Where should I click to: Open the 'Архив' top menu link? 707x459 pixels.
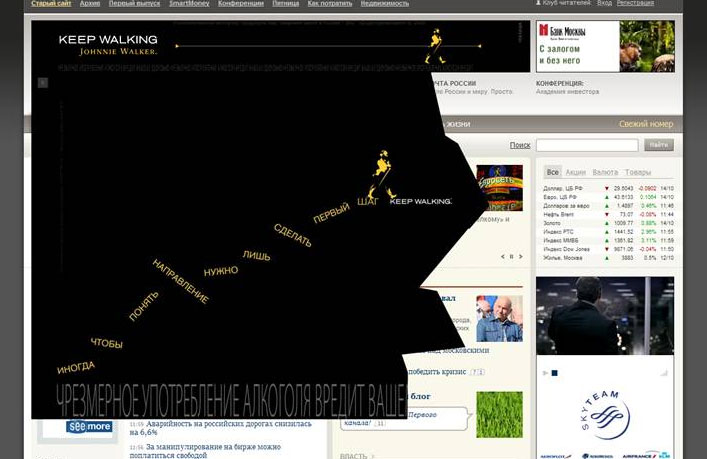[x=90, y=3]
